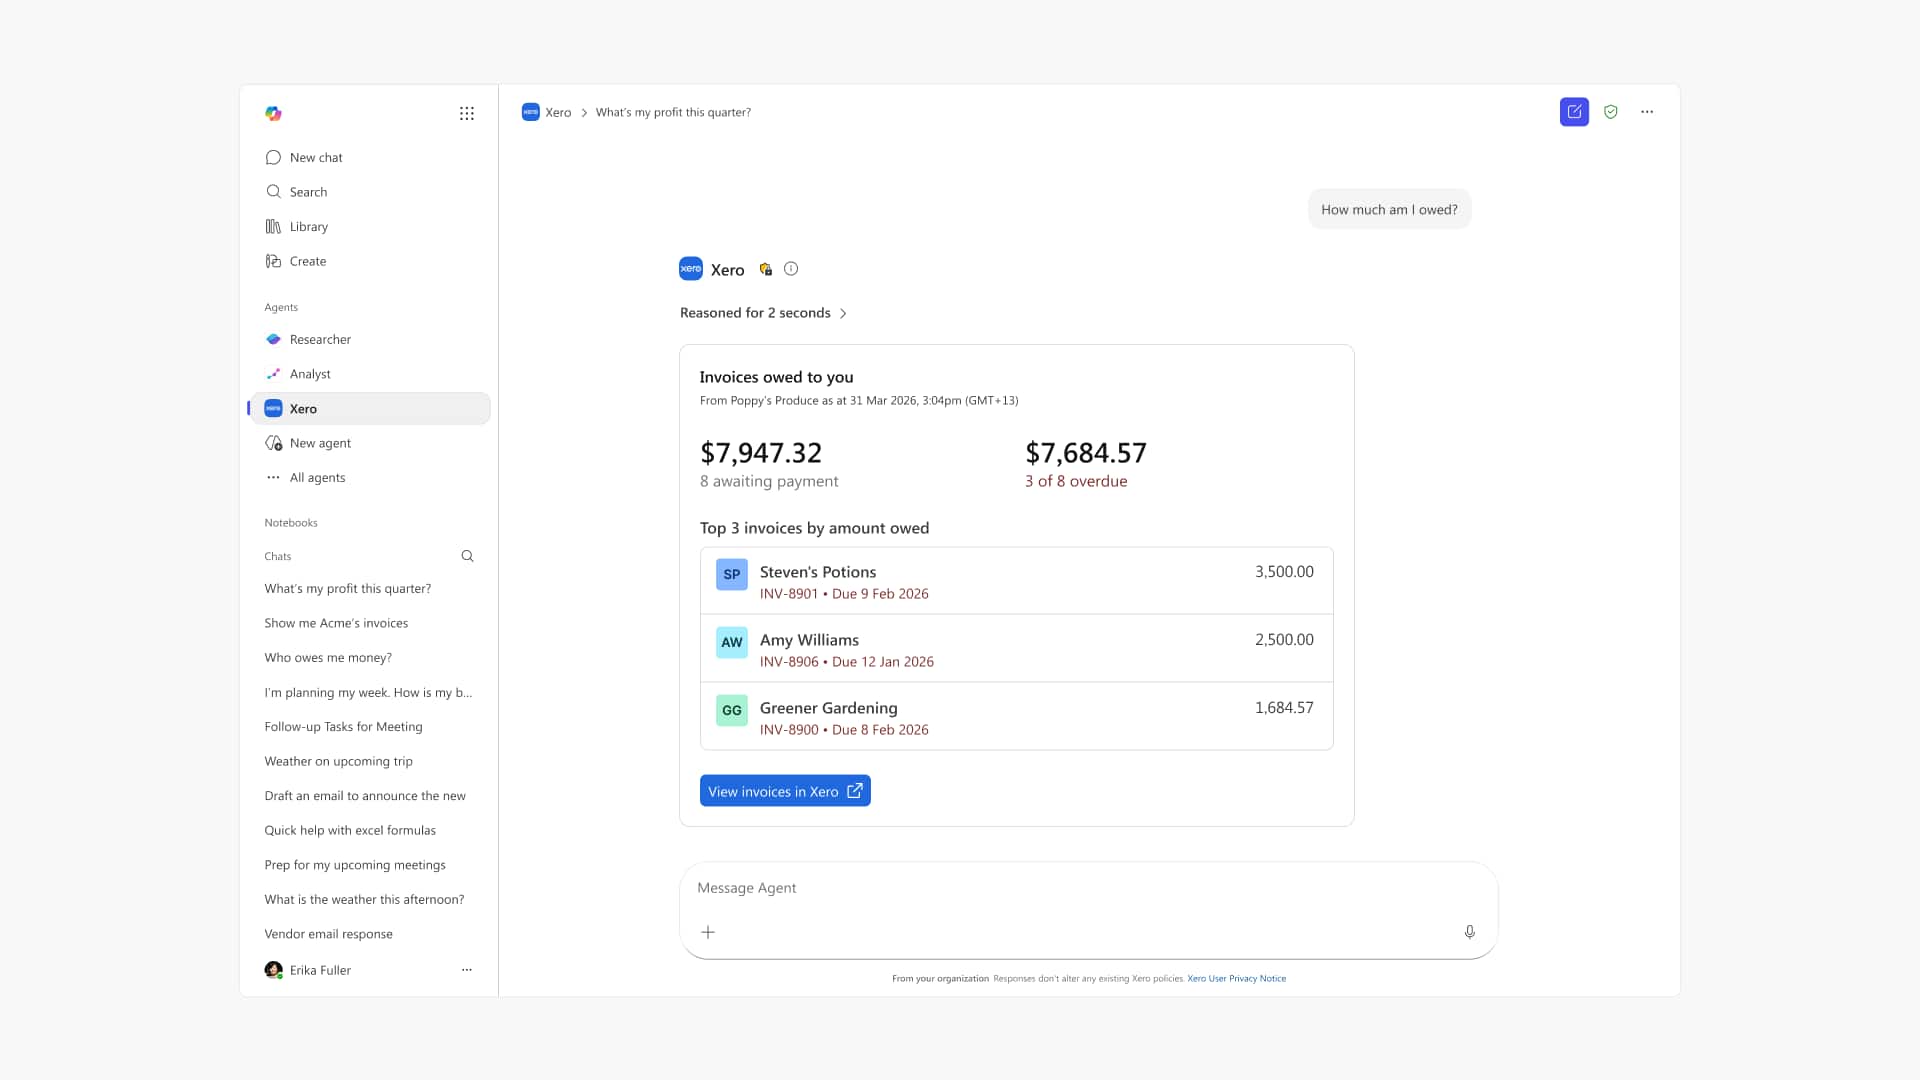Click the $7,684.57 overdue total
Image resolution: width=1920 pixels, height=1080 pixels.
[1086, 453]
